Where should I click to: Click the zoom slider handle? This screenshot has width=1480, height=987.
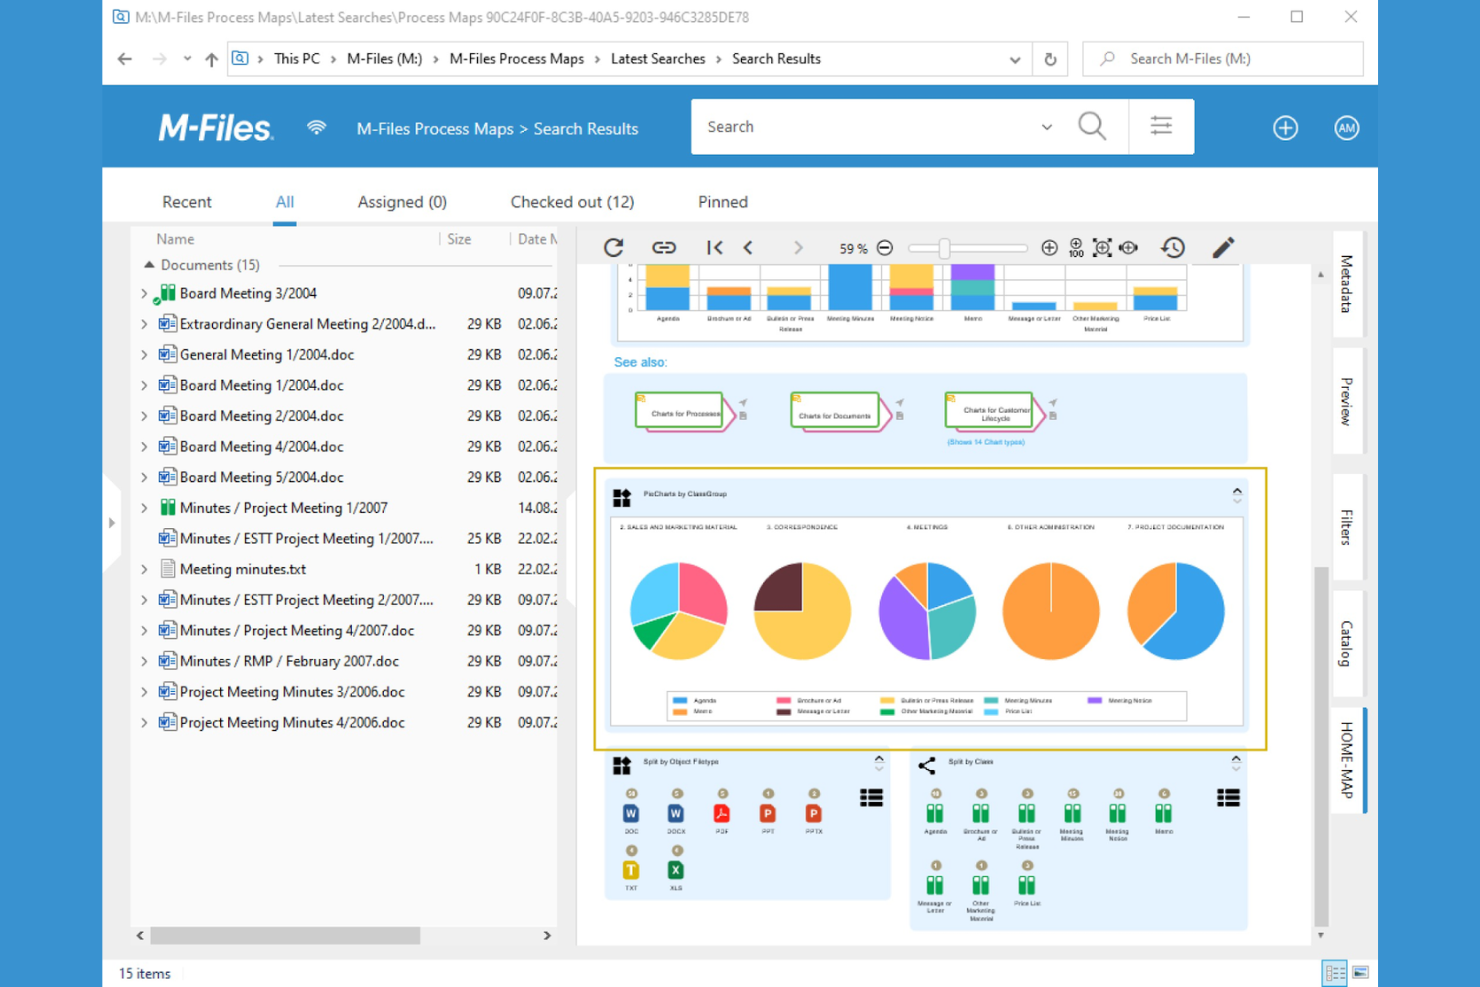tap(943, 248)
